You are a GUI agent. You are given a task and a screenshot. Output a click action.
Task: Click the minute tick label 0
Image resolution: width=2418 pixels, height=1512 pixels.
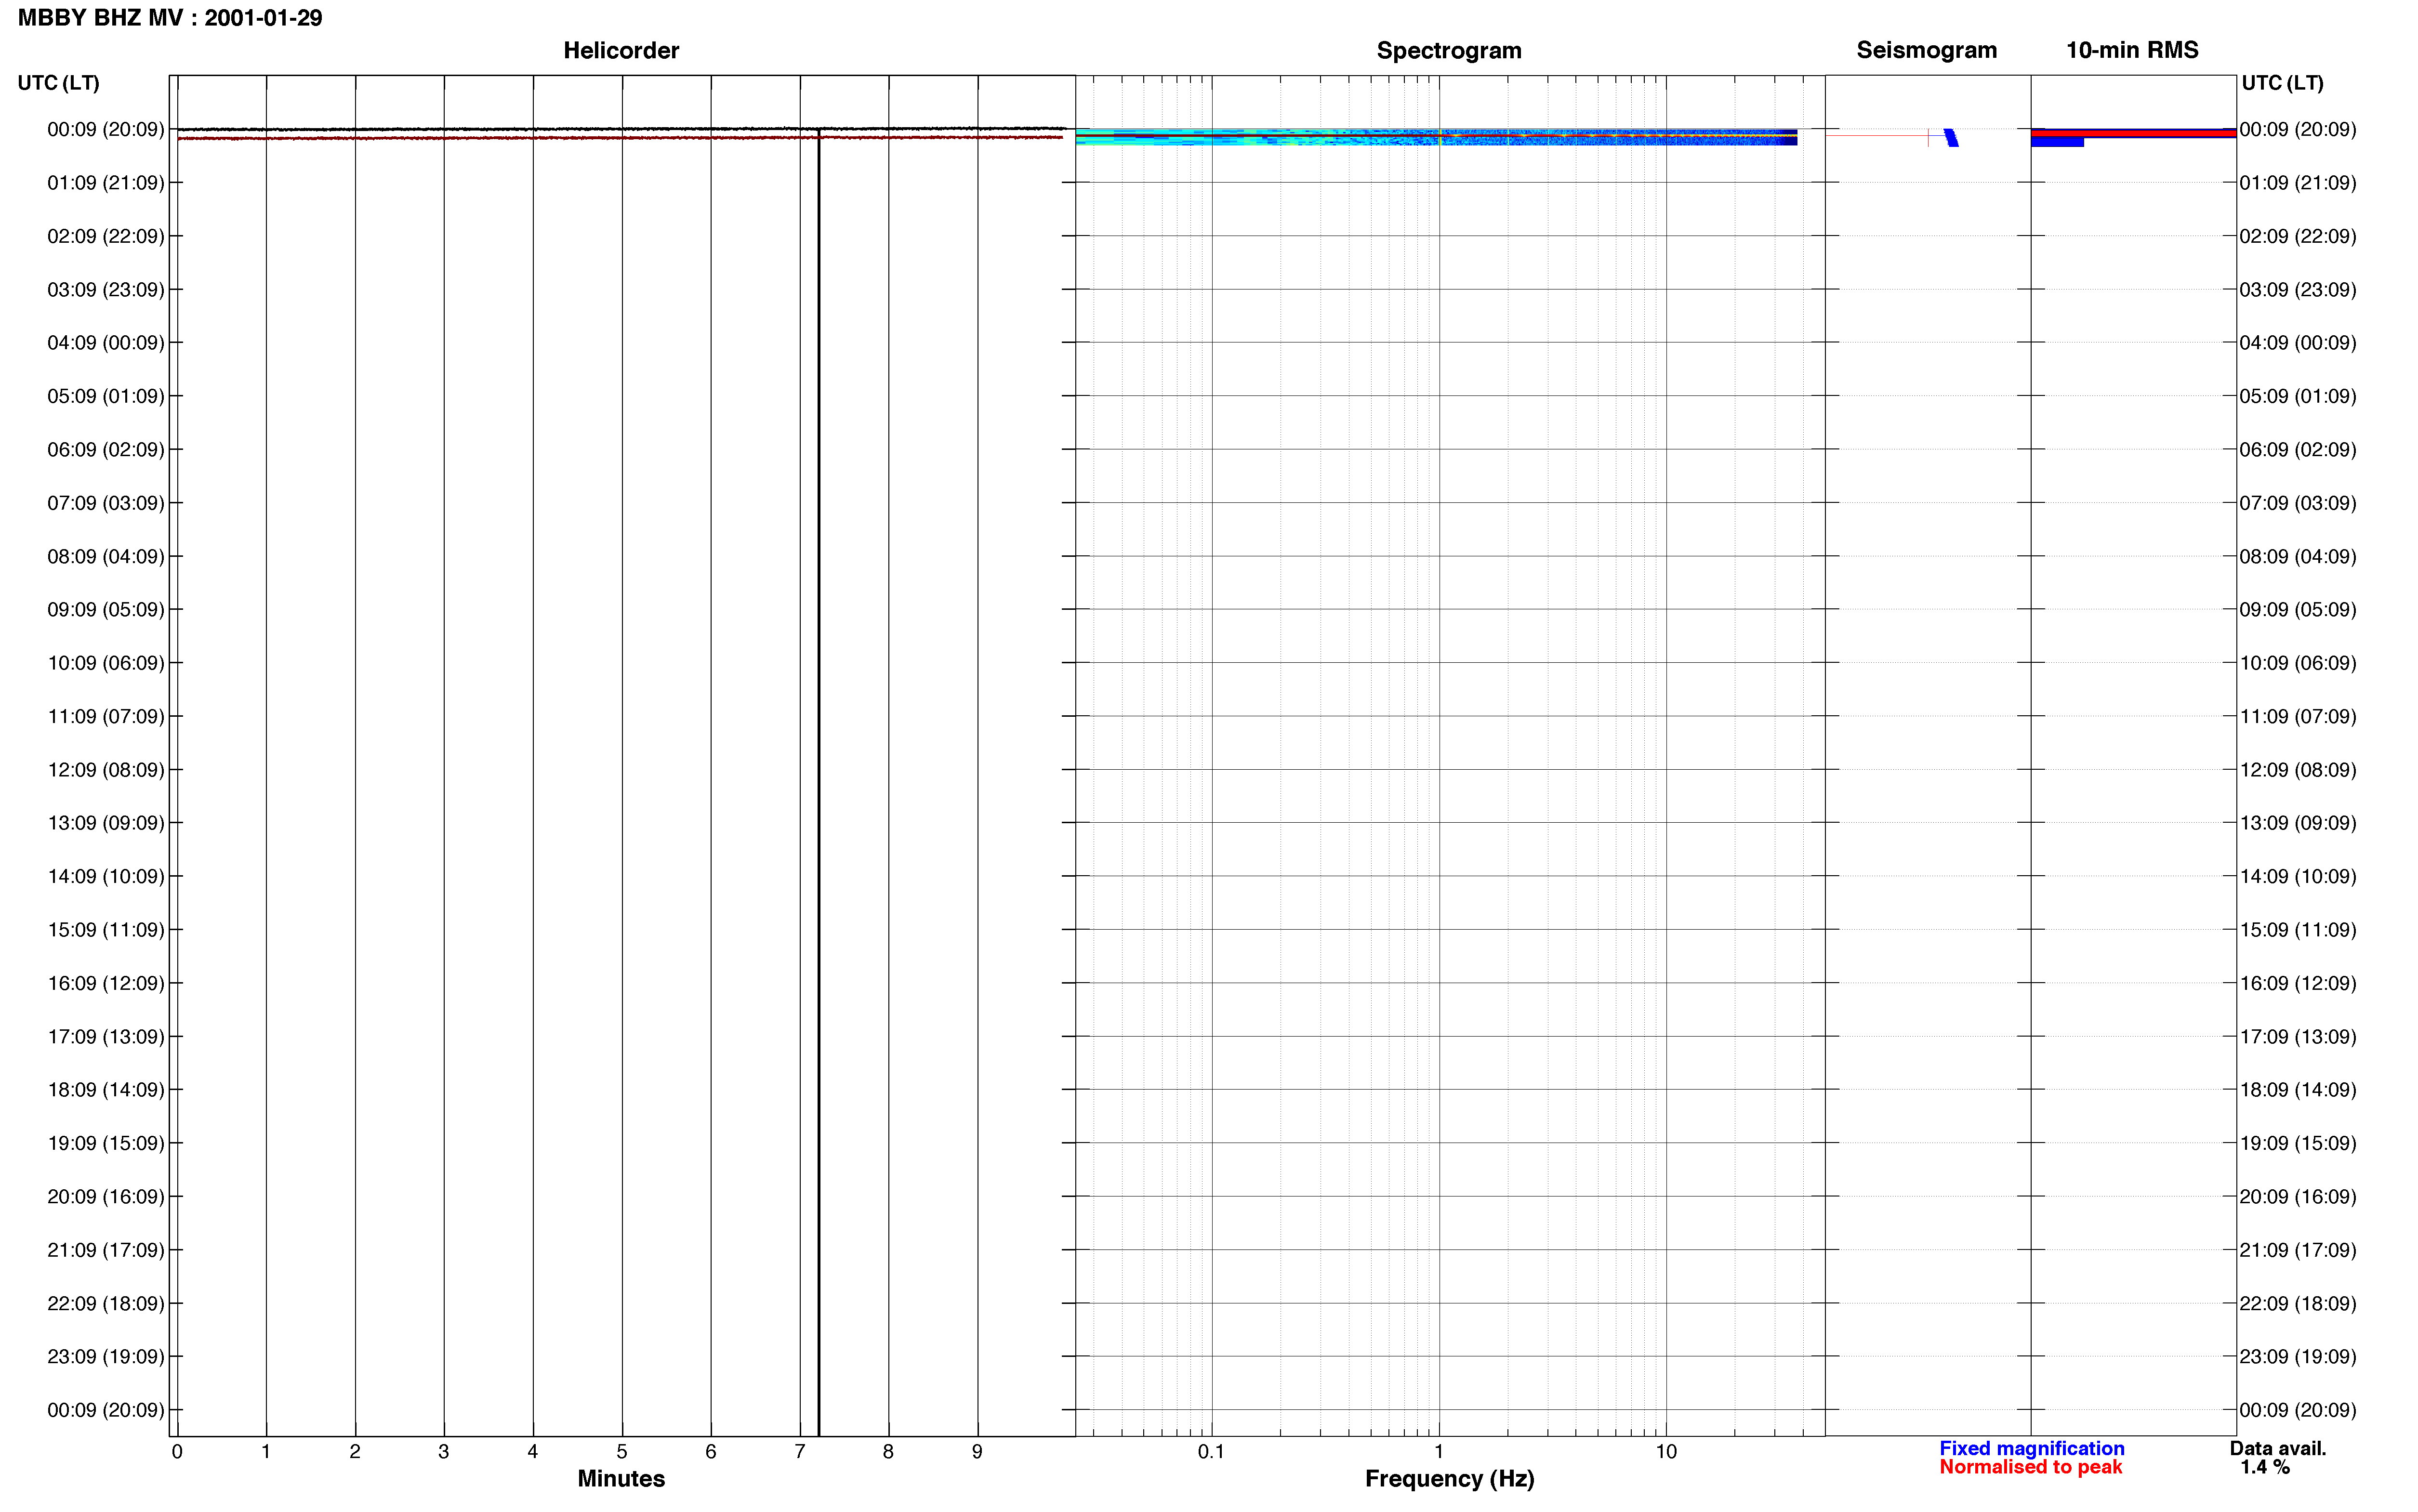[x=177, y=1452]
